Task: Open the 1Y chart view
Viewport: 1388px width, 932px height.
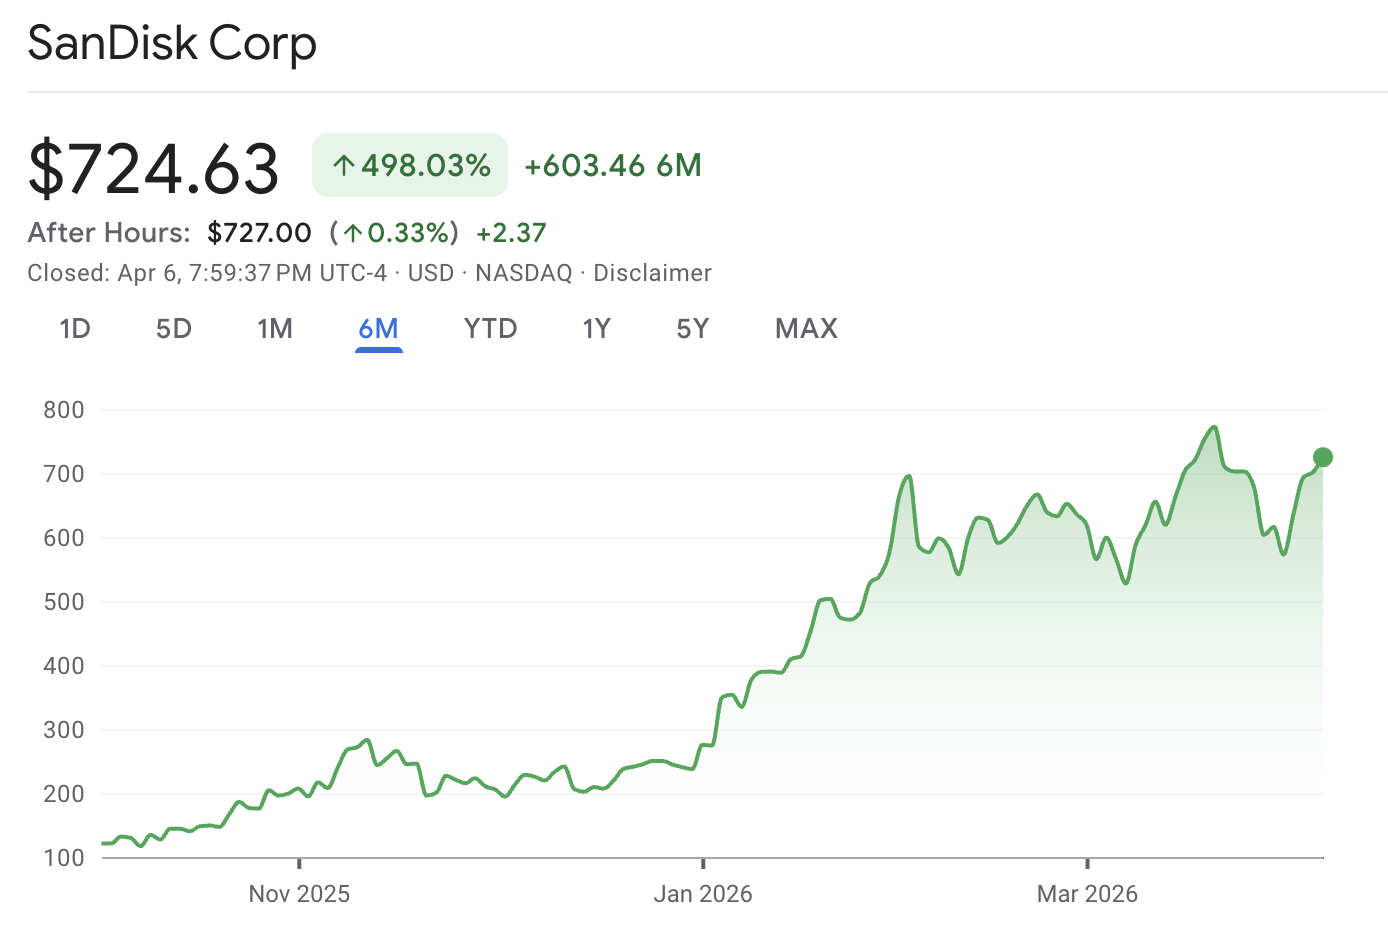Action: [597, 328]
